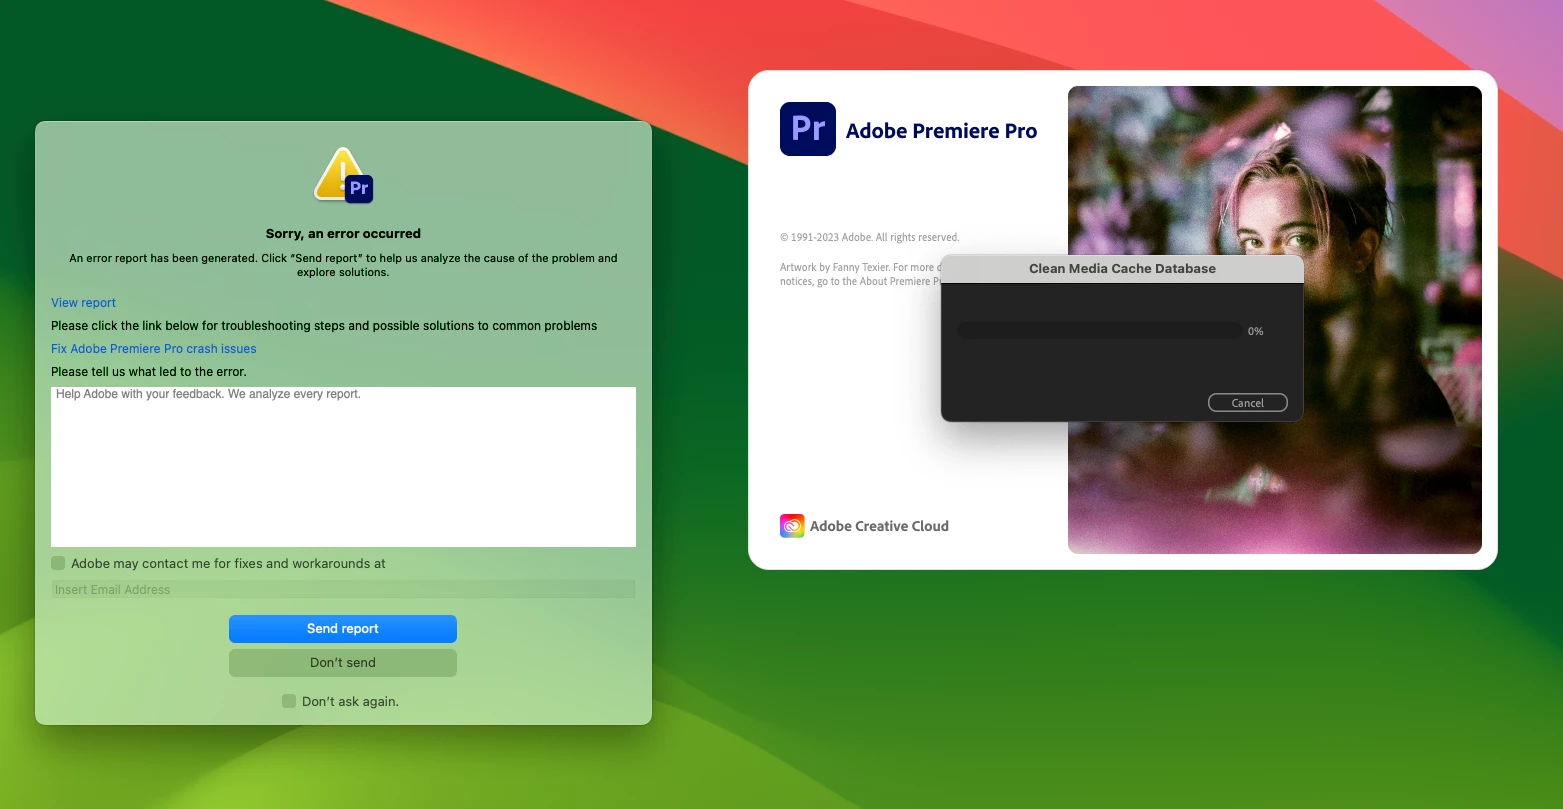1563x809 pixels.
Task: Cancel the Clean Media Cache Database operation
Action: click(1247, 403)
